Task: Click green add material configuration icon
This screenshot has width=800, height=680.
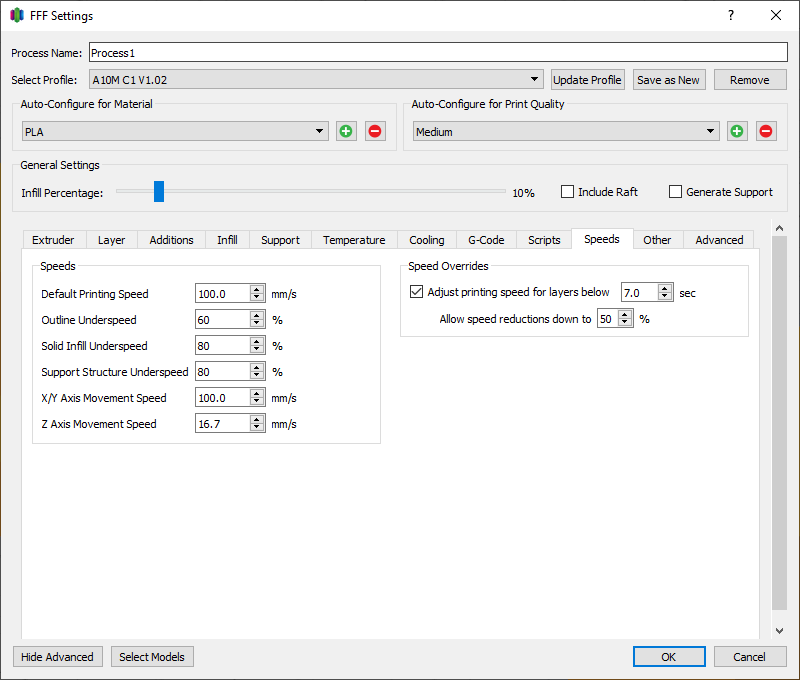Action: 346,131
